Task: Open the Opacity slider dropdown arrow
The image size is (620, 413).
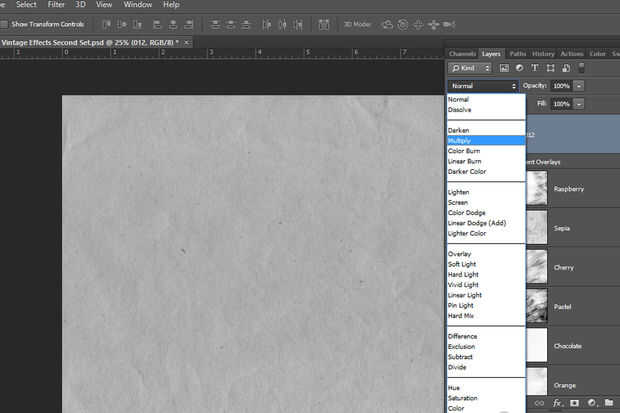Action: [x=579, y=86]
